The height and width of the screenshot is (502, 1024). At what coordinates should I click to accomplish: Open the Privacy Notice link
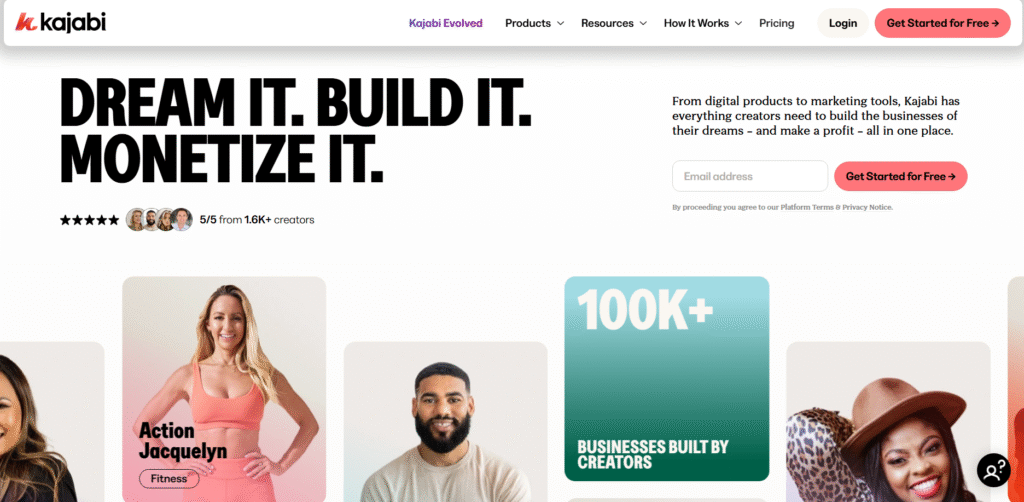(867, 208)
